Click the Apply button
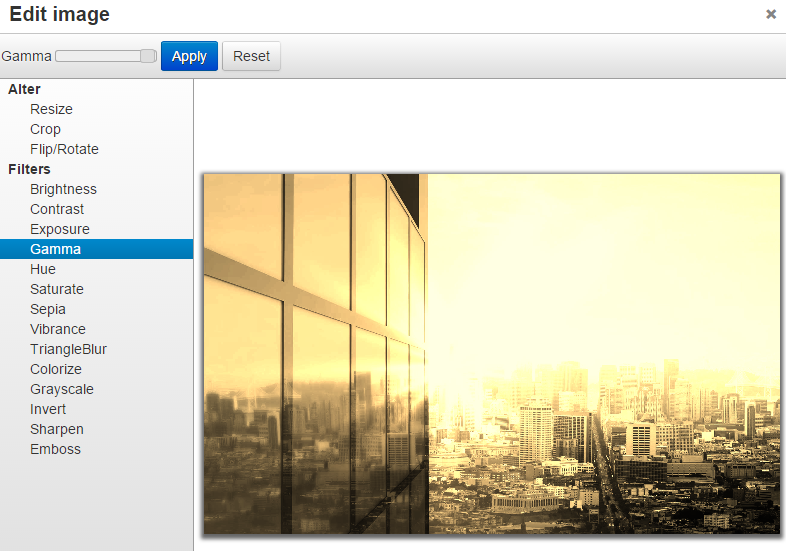The image size is (786, 551). (189, 56)
